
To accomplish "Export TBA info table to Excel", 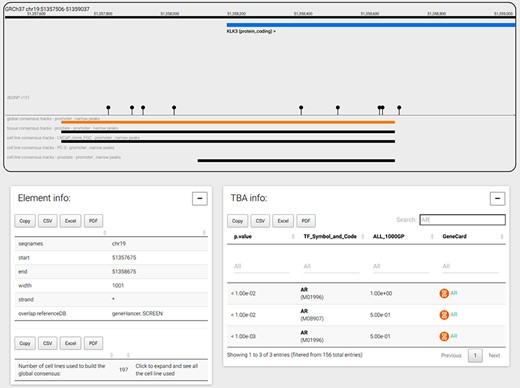I will (x=283, y=221).
